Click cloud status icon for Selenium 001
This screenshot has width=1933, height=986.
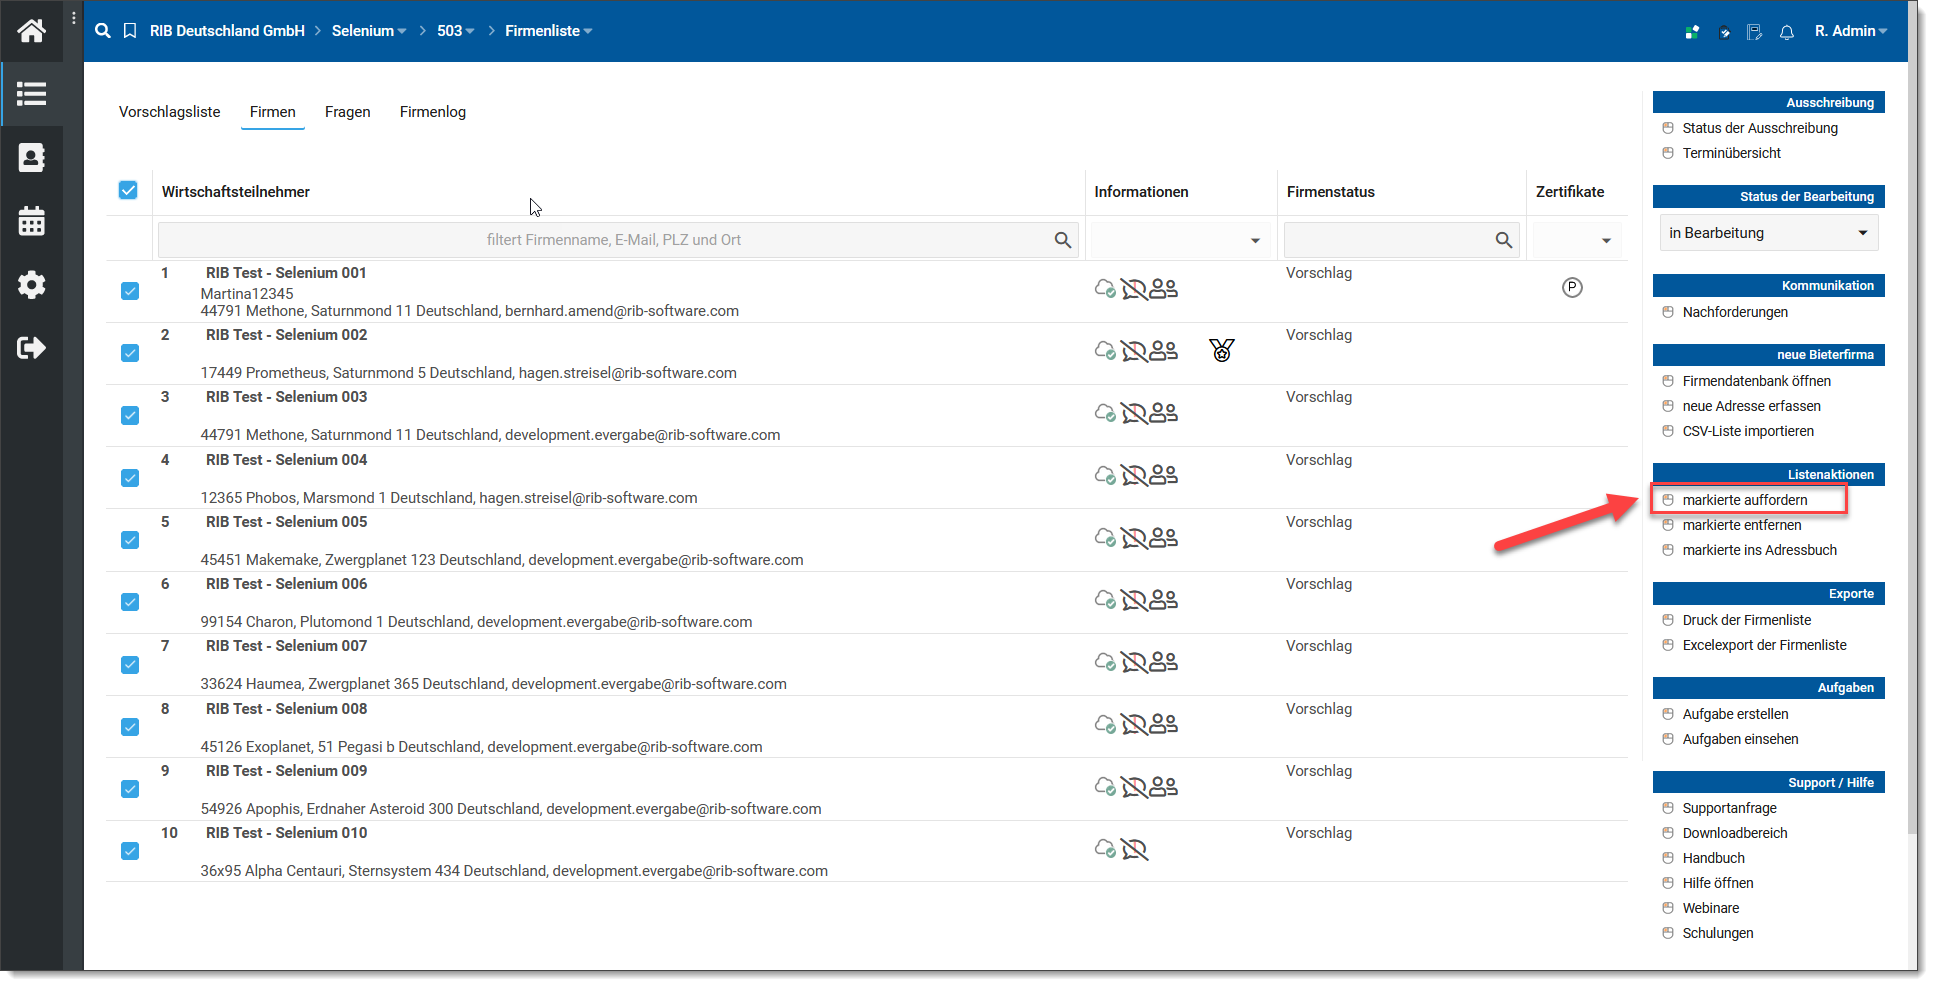[x=1105, y=289]
